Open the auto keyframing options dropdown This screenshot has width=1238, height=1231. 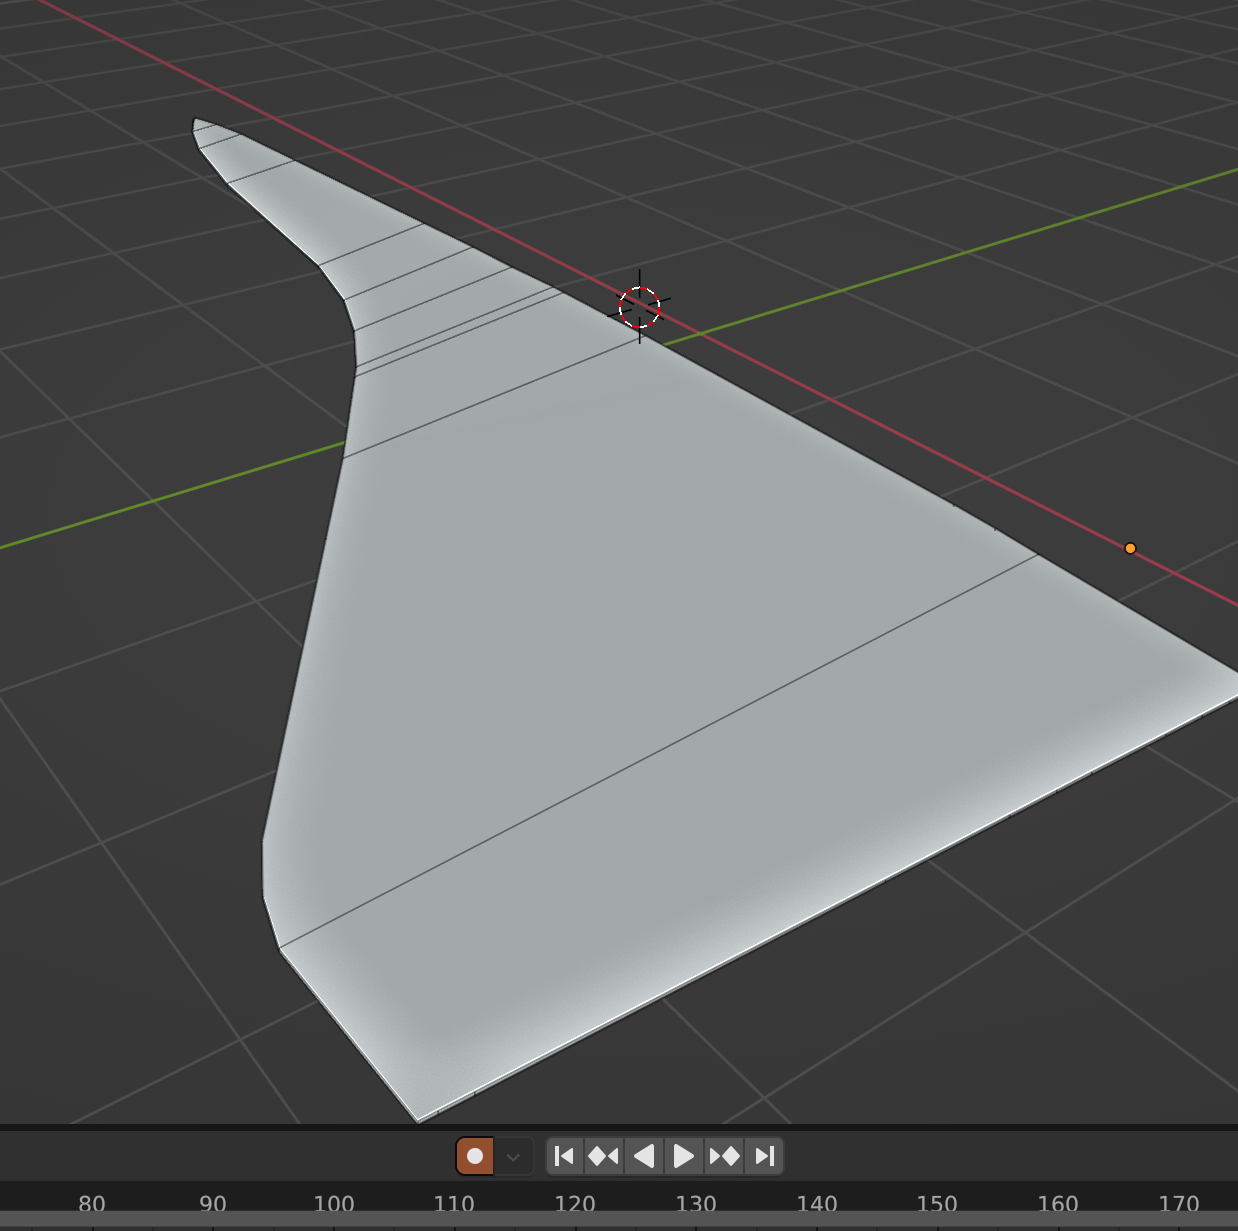(513, 1157)
